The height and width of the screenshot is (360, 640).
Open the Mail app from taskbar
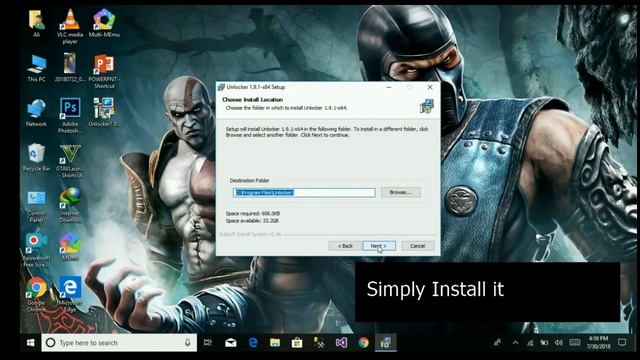pyautogui.click(x=231, y=342)
